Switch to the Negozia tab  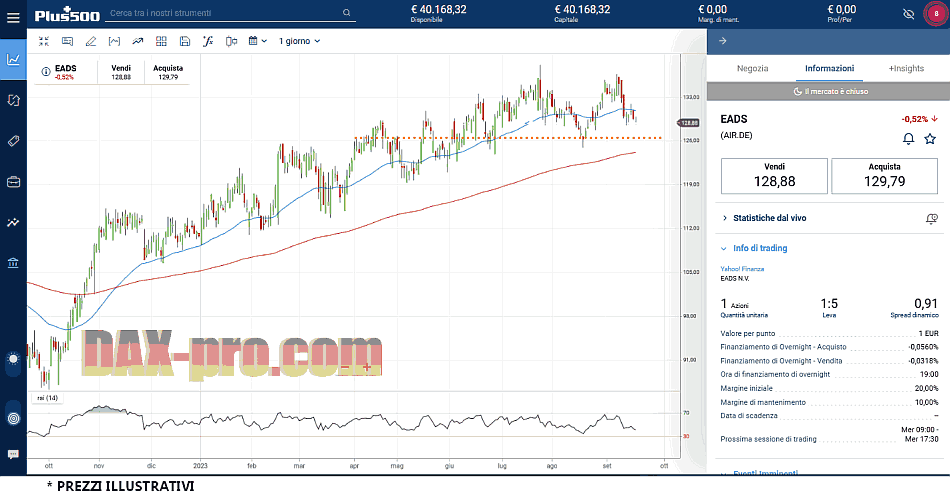click(752, 68)
